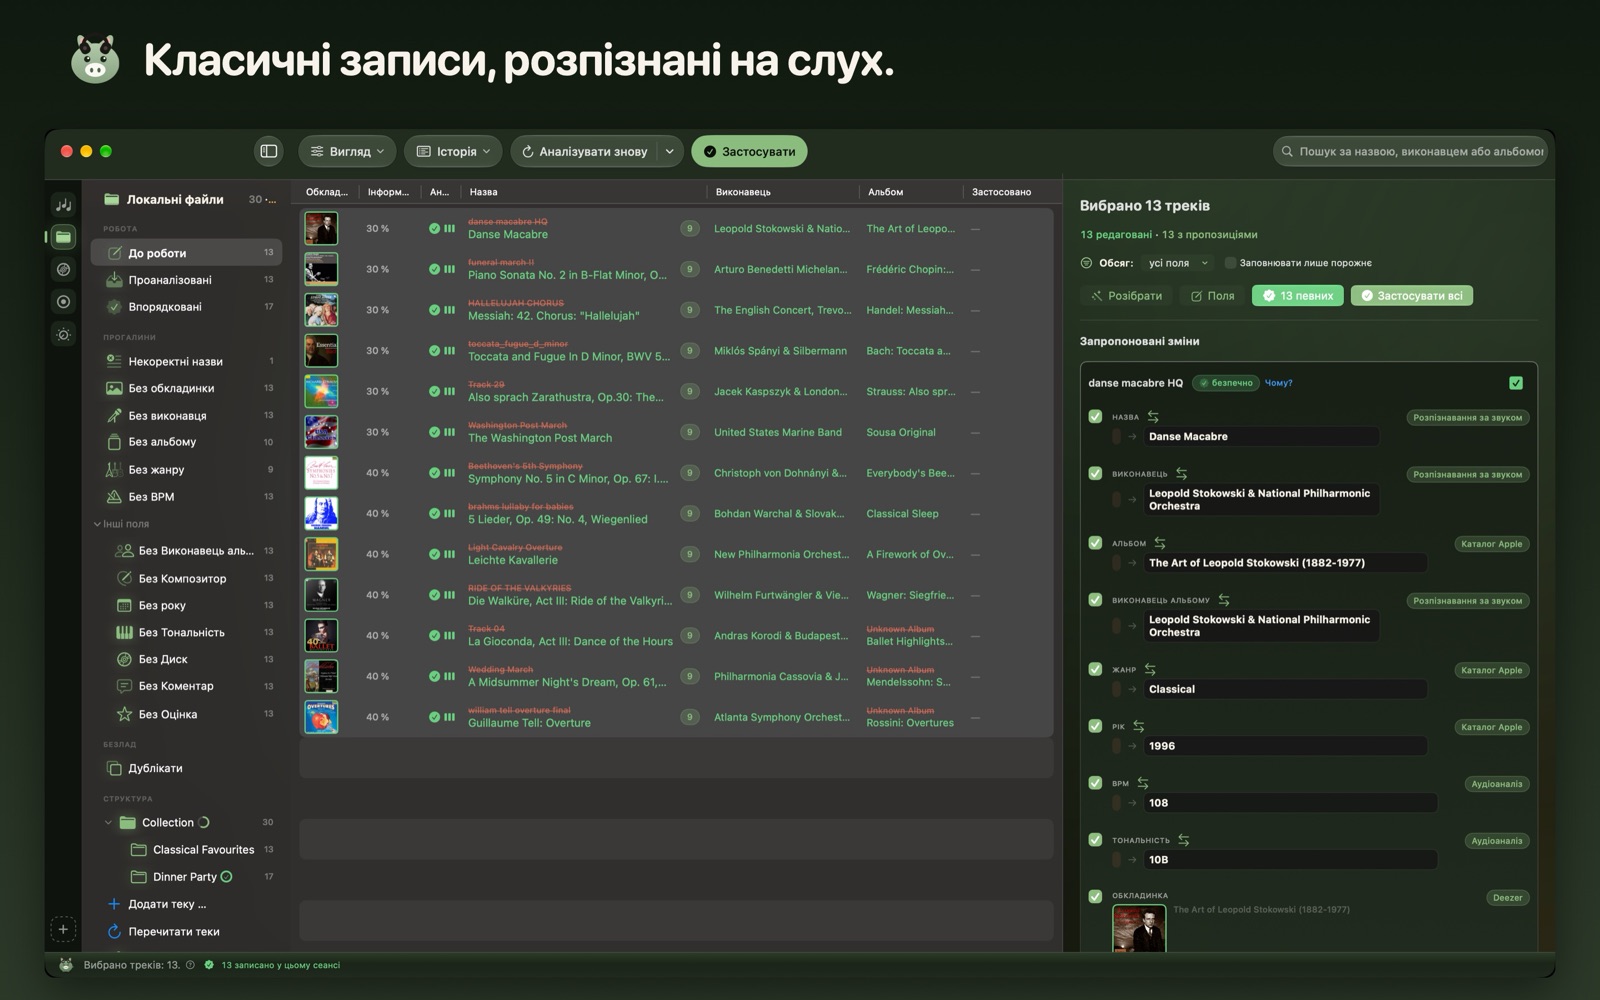Click the record circle icon in left rail
Screen dimensions: 1600x1000
coord(63,302)
